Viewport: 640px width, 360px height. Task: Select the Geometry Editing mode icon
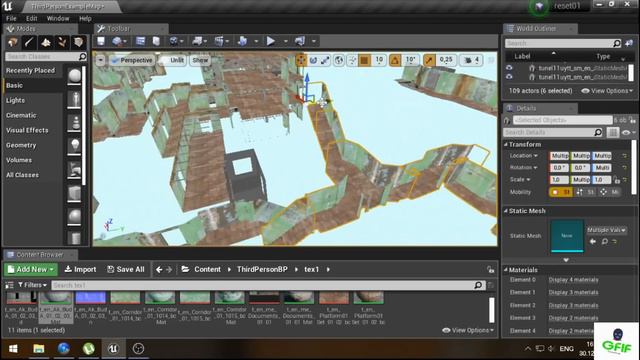coord(78,42)
